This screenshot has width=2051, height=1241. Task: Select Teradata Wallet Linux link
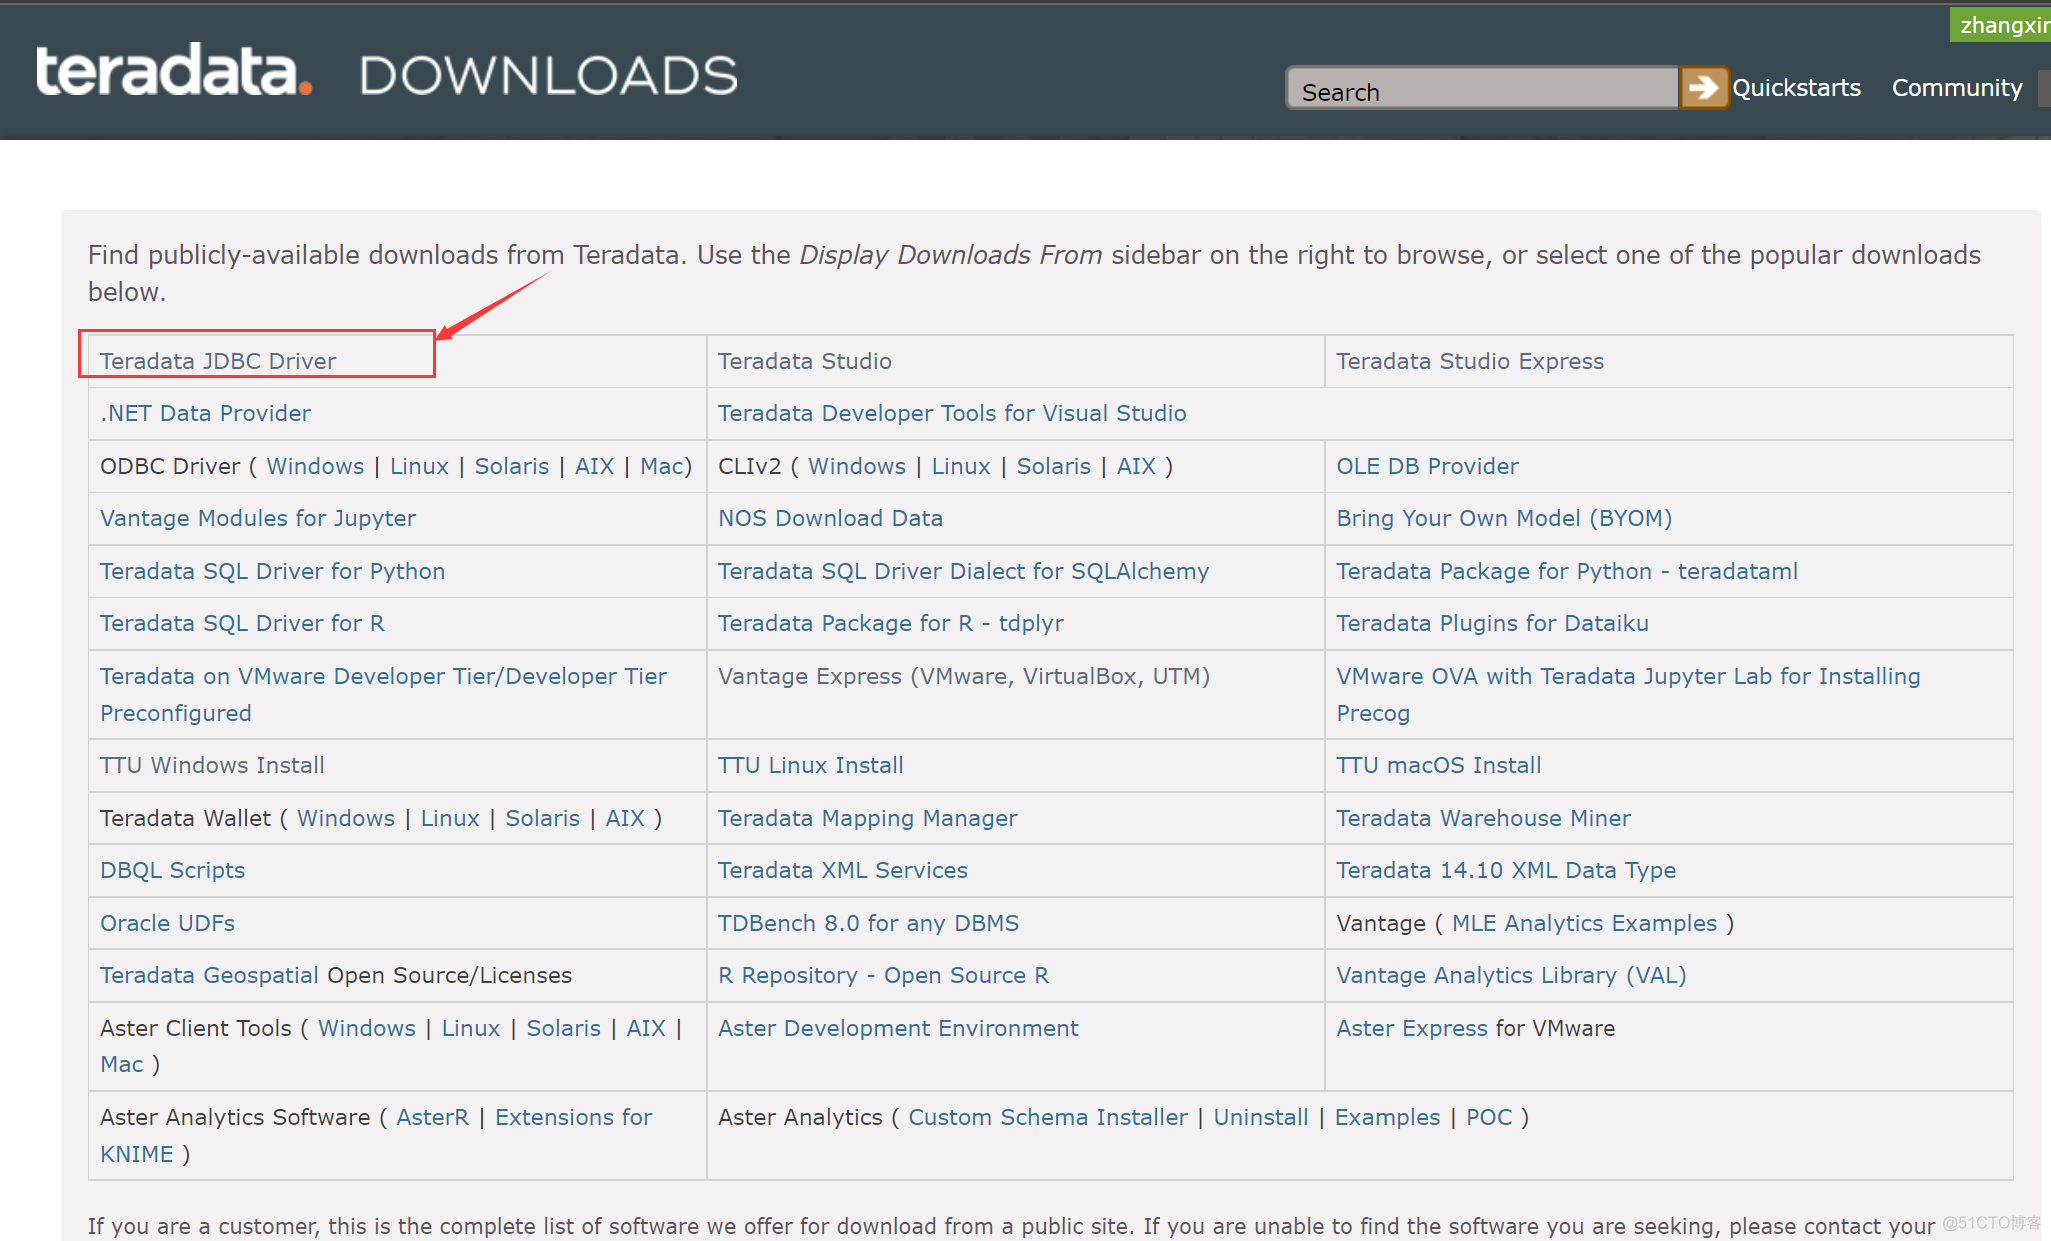point(450,818)
